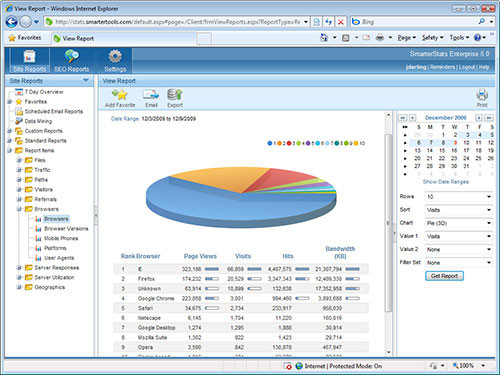Open the 100% zoom level control
The width and height of the screenshot is (500, 375).
[469, 366]
